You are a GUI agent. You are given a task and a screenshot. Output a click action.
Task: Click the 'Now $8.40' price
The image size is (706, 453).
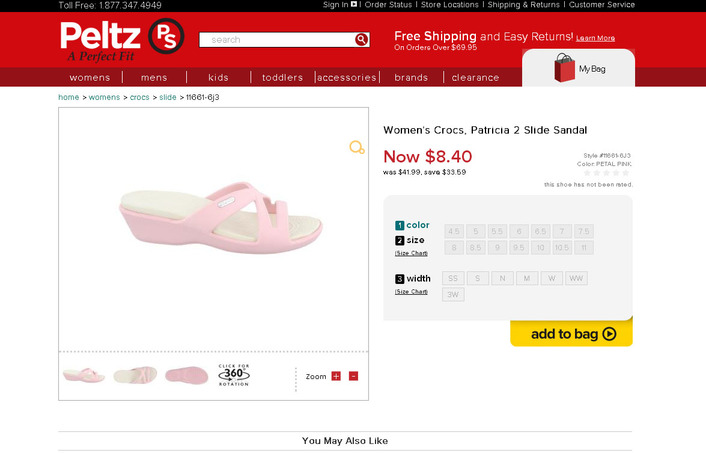(x=427, y=157)
